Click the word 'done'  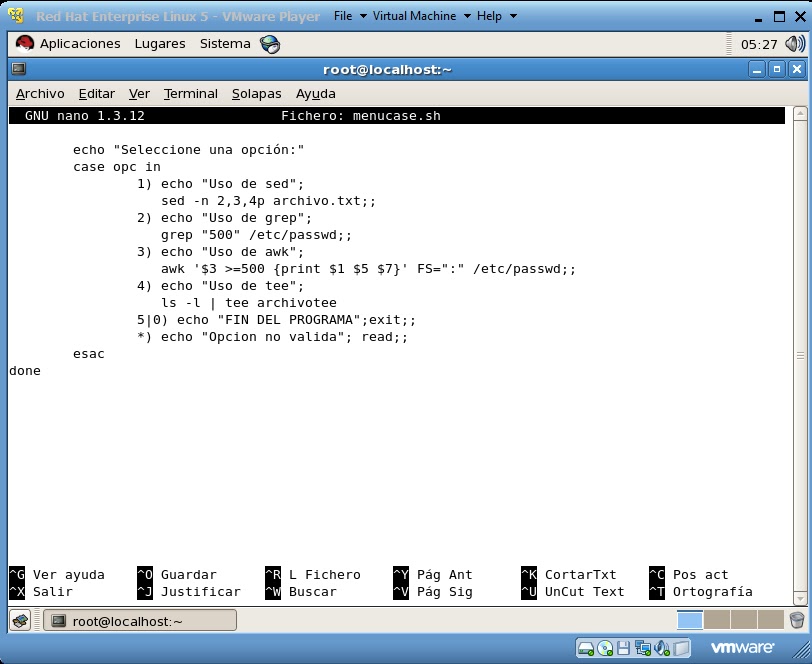tap(25, 371)
